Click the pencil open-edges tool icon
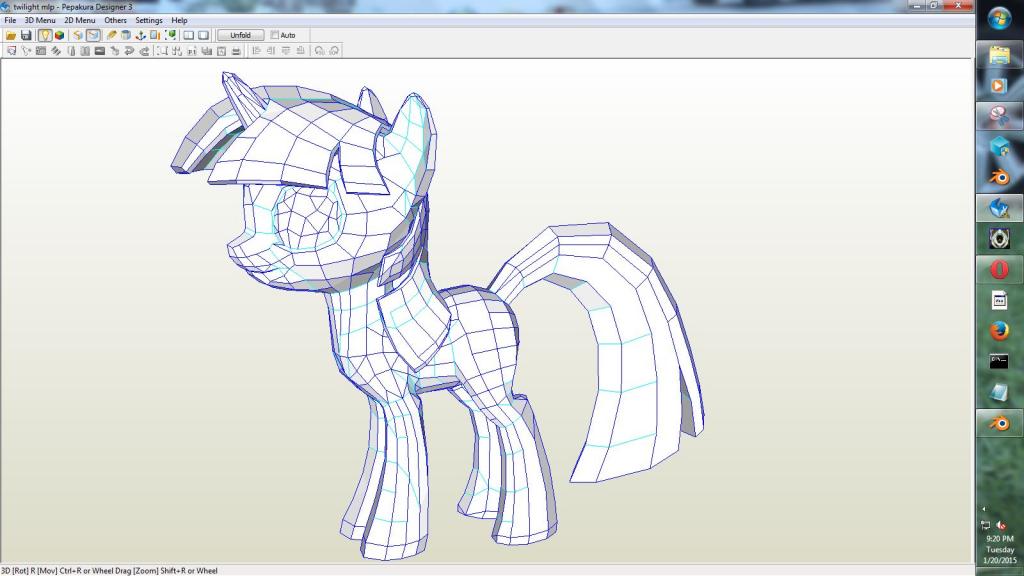 (112, 35)
